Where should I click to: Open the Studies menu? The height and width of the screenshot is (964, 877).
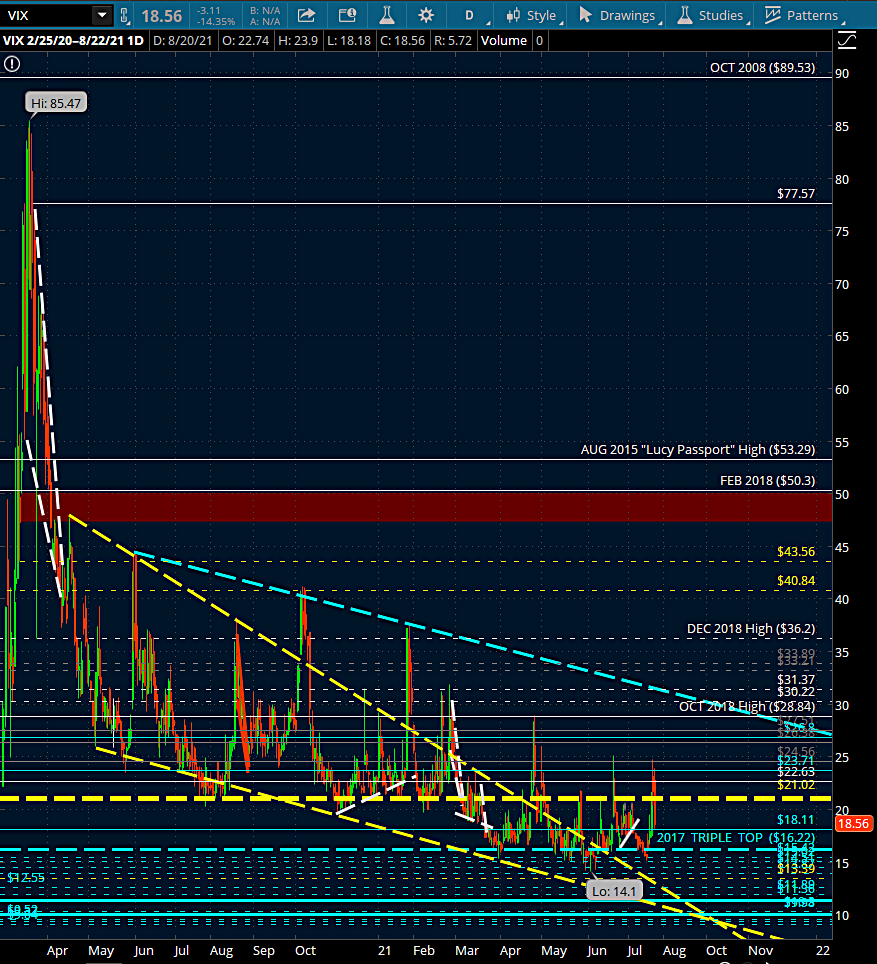coord(711,15)
